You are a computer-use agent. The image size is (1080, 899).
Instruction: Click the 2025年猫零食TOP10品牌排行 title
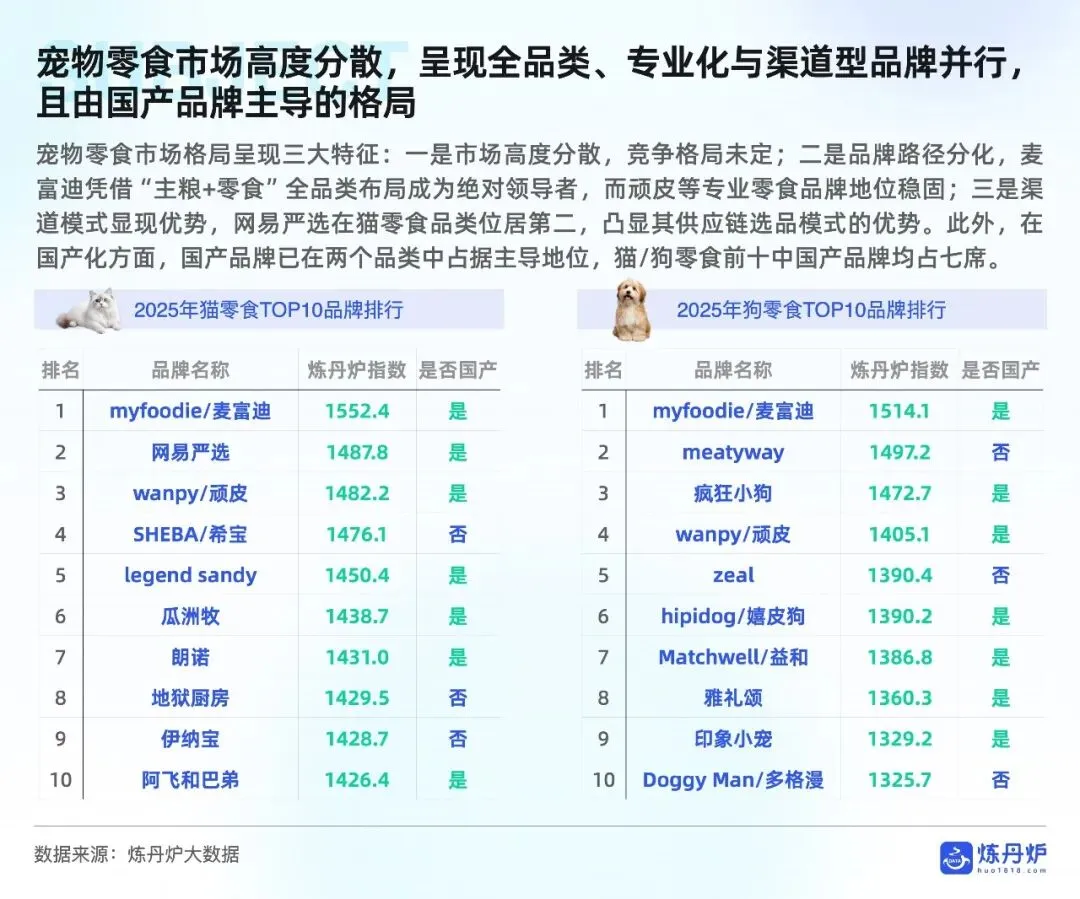point(269,310)
